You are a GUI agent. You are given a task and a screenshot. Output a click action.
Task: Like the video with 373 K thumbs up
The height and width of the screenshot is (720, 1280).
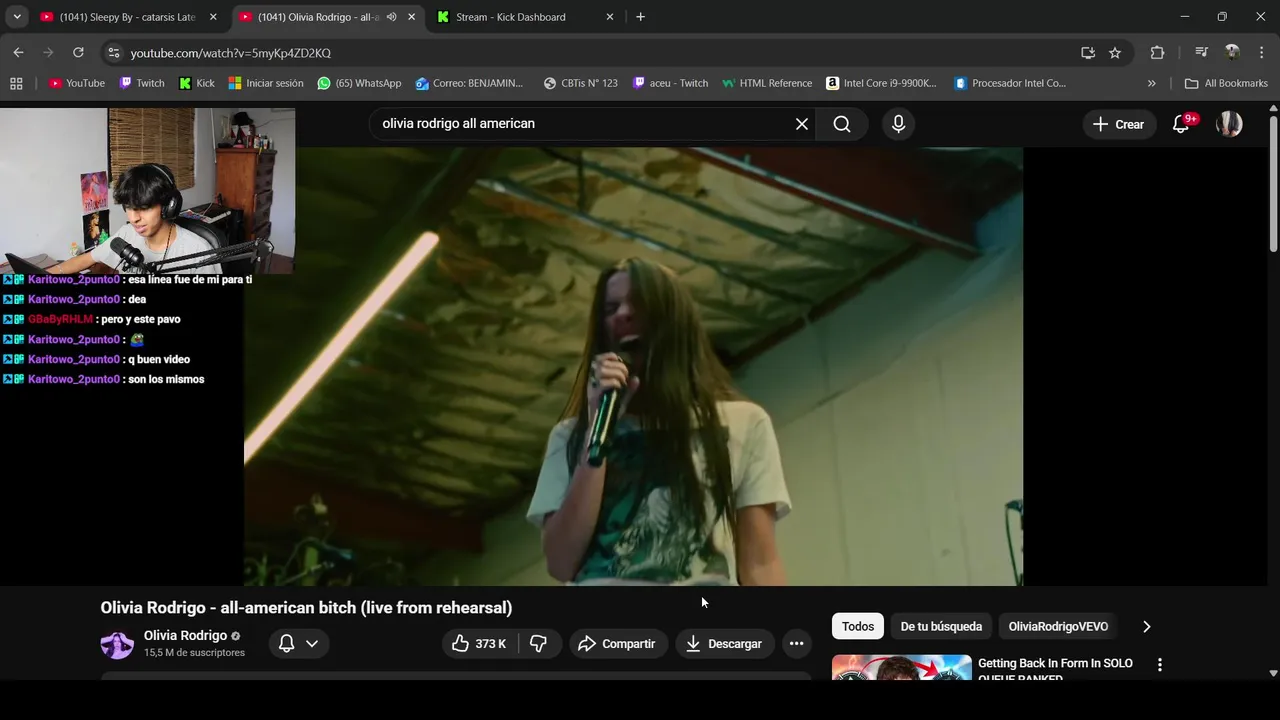tap(480, 644)
